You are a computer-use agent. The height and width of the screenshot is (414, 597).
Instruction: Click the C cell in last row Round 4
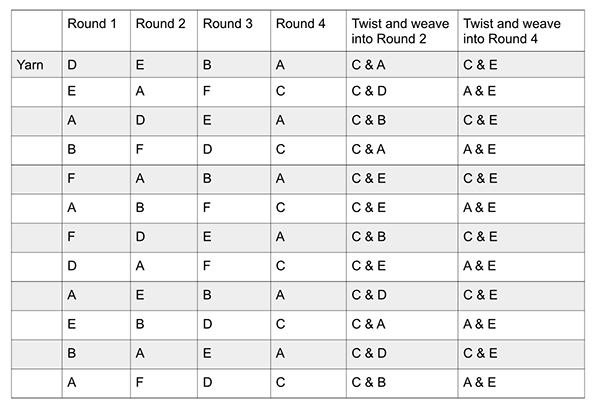pyautogui.click(x=308, y=384)
